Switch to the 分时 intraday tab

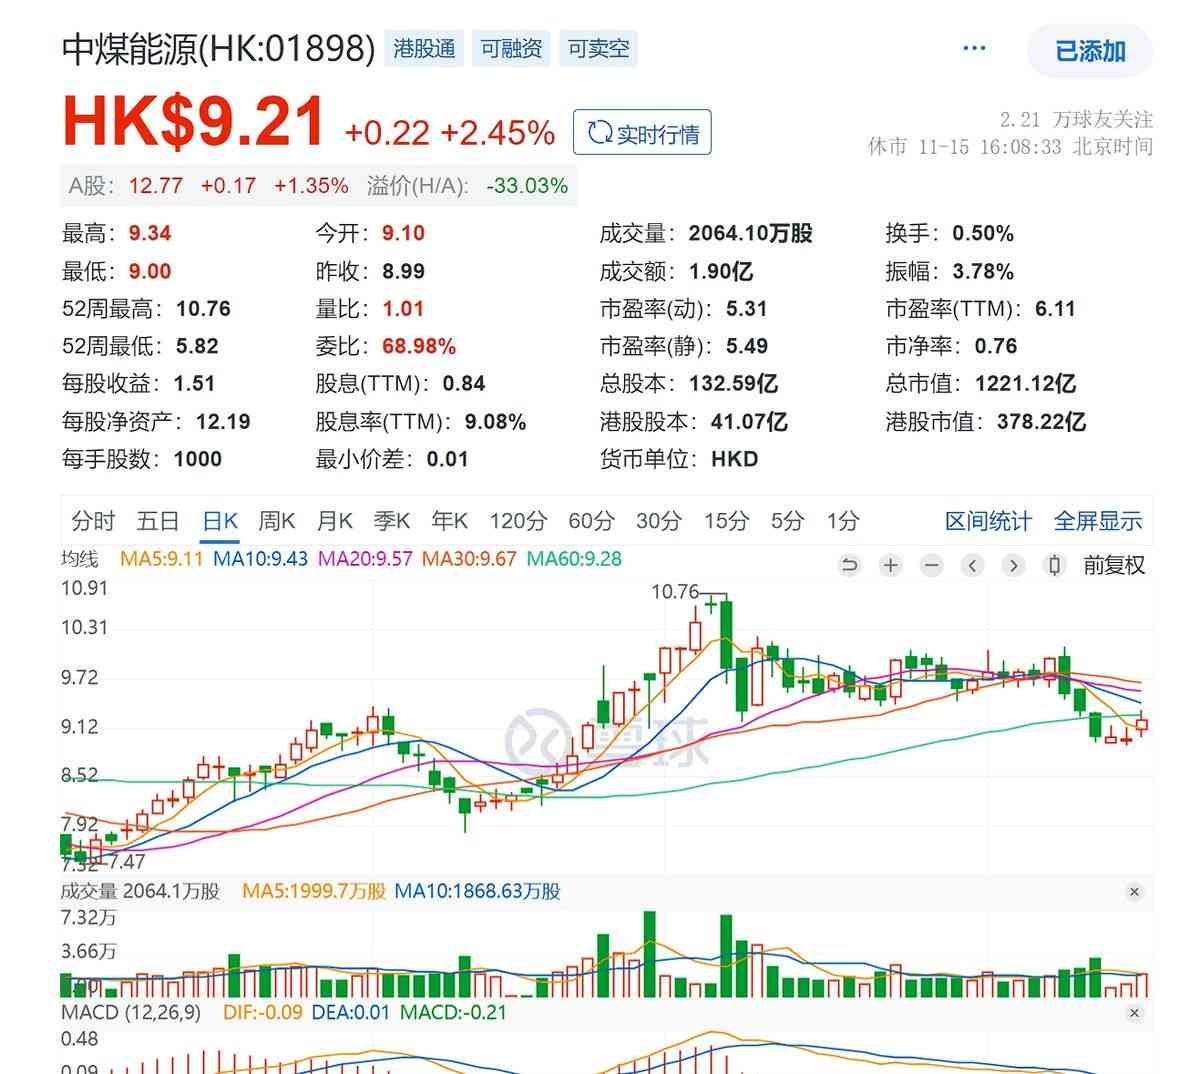point(93,521)
